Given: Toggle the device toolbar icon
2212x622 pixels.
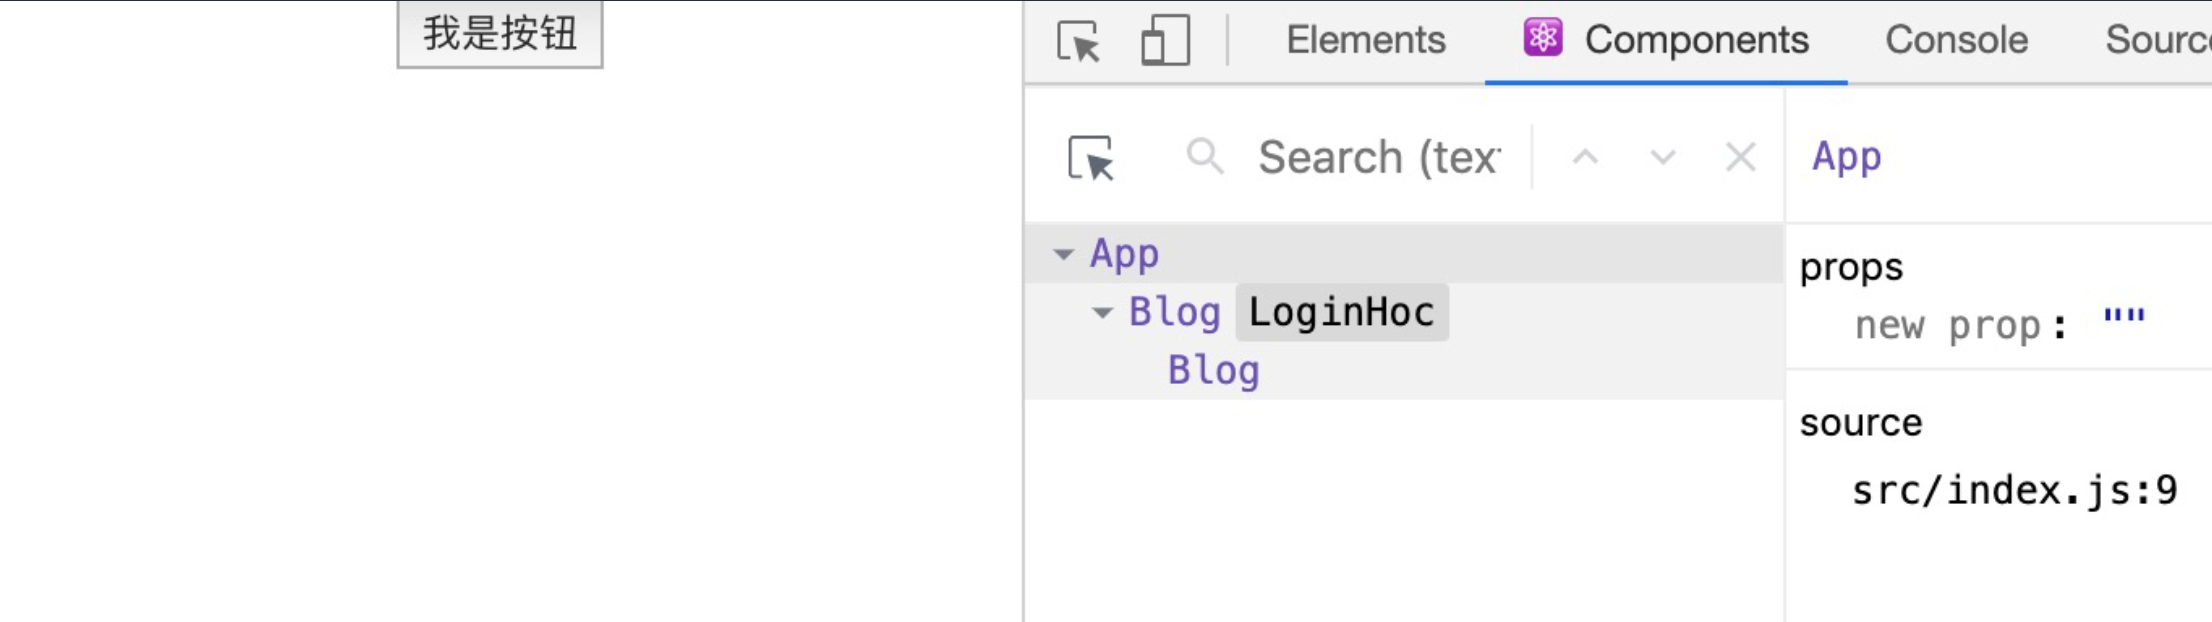Looking at the screenshot, I should pos(1165,41).
